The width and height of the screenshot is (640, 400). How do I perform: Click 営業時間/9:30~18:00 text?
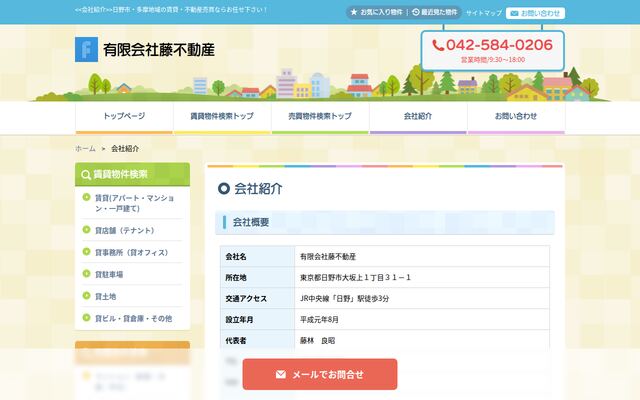[x=493, y=60]
